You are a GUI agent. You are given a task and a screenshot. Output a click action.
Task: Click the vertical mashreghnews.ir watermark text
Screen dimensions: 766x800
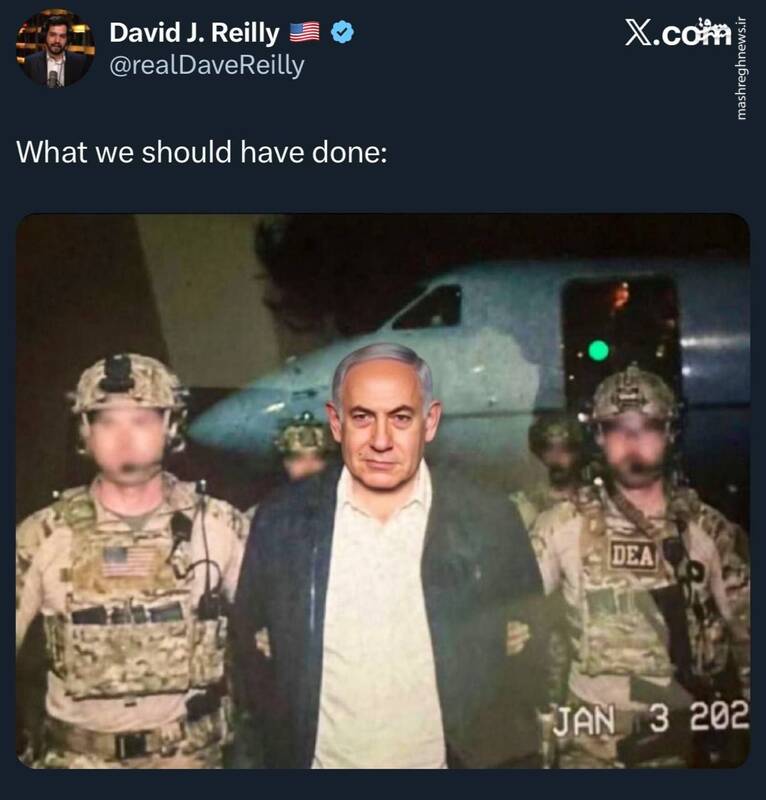click(742, 68)
